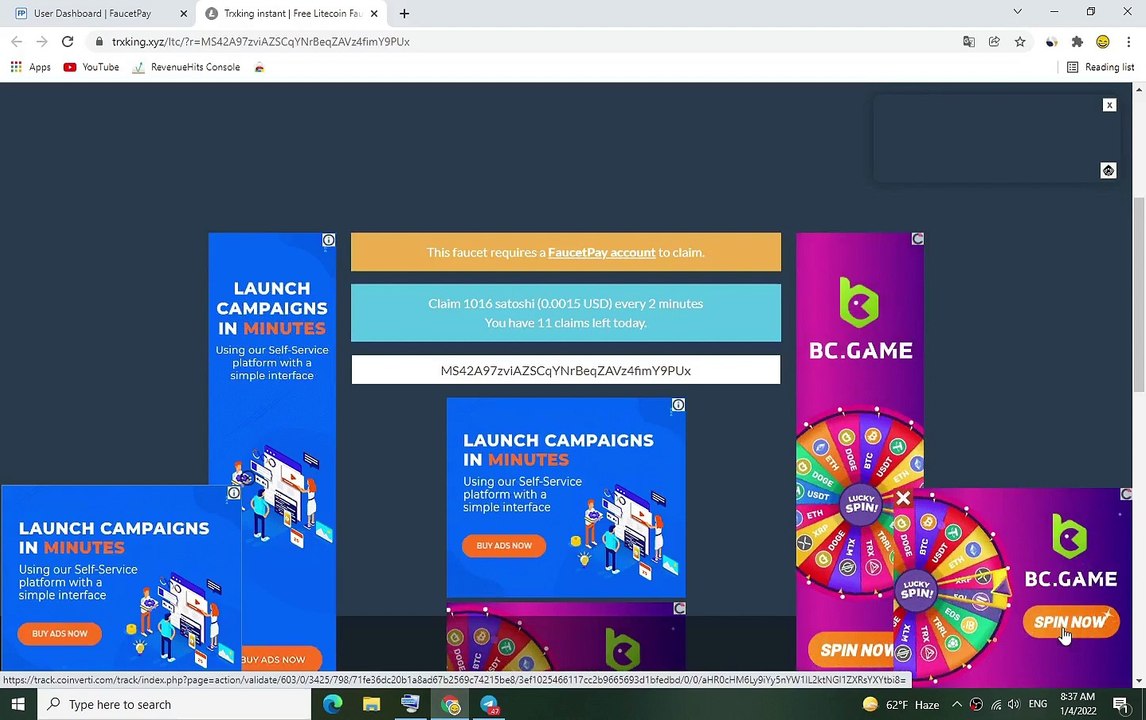
Task: Bookmark this page with the star icon
Action: [1020, 42]
